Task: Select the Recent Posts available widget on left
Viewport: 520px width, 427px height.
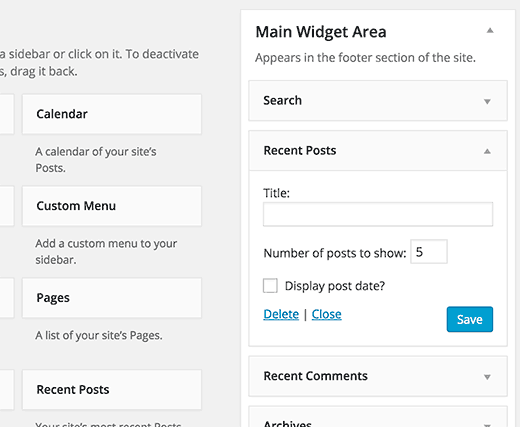Action: (x=112, y=389)
